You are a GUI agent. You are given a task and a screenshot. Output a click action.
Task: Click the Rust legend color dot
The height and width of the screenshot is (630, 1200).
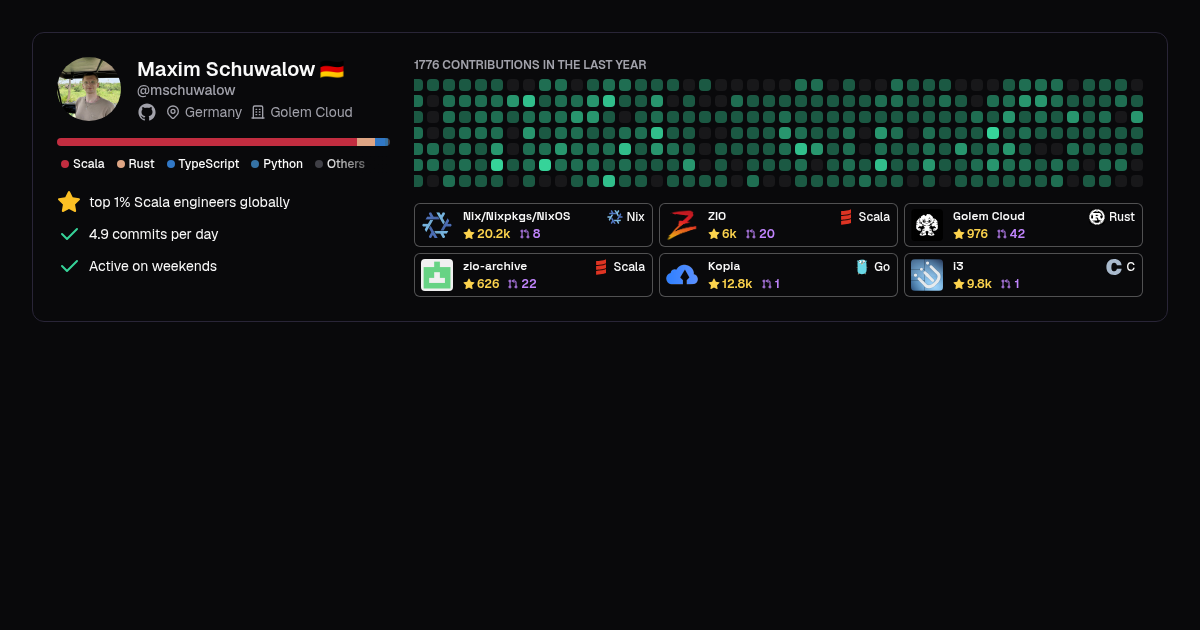(121, 164)
